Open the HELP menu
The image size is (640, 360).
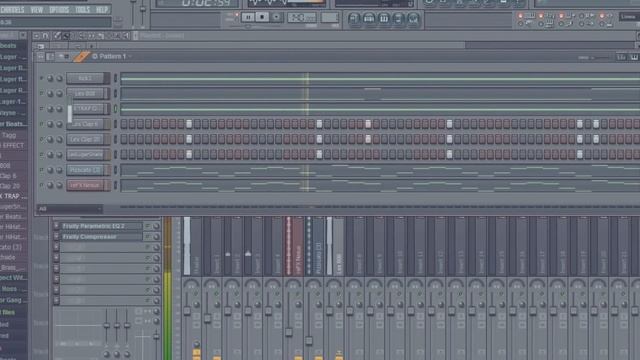[102, 9]
